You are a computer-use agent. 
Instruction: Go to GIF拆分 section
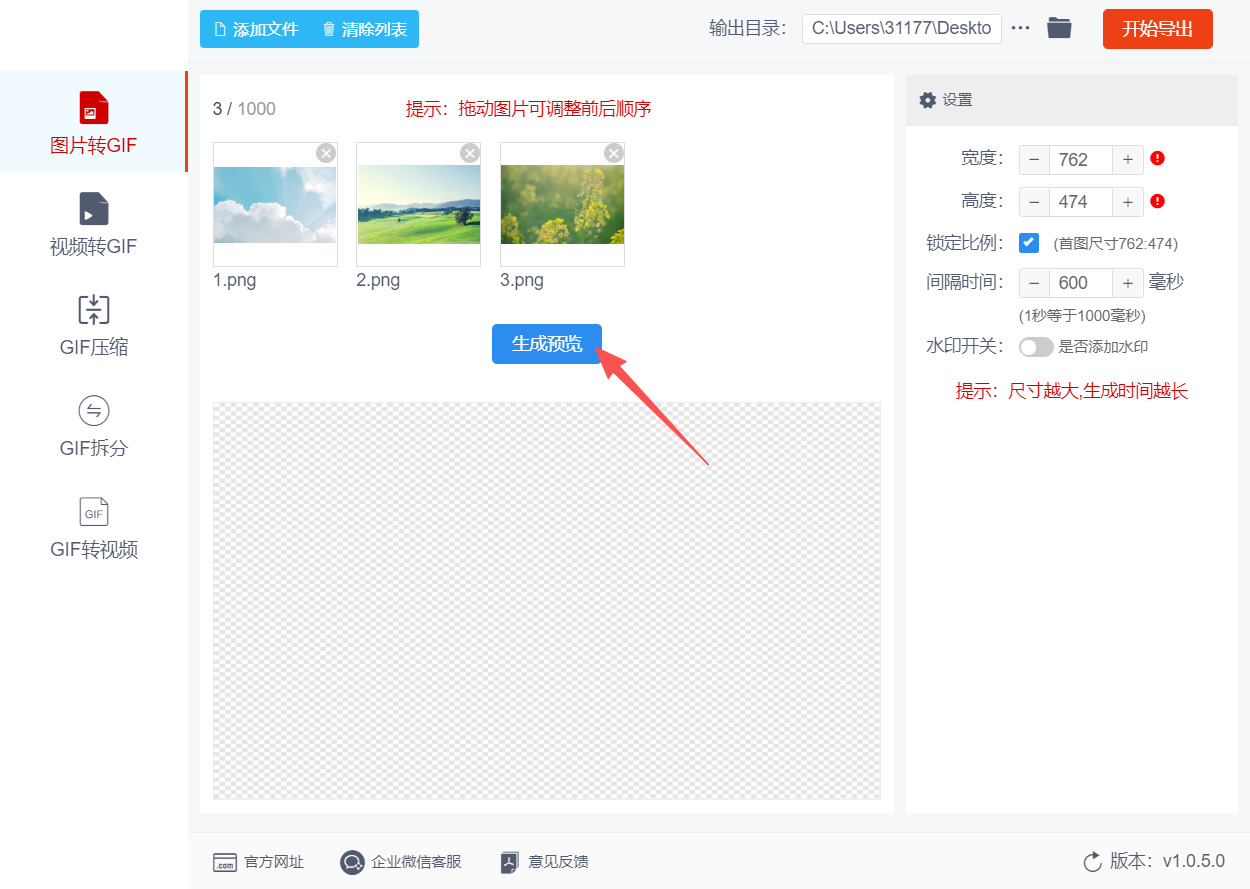click(93, 426)
